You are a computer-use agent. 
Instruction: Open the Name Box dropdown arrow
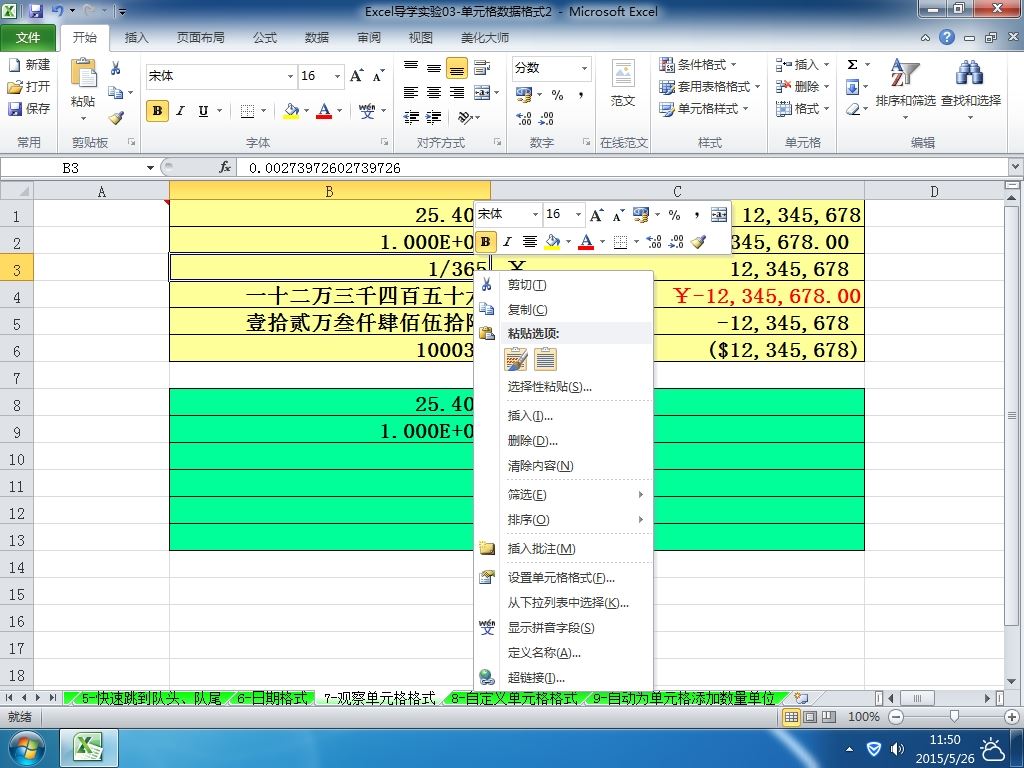tap(150, 168)
